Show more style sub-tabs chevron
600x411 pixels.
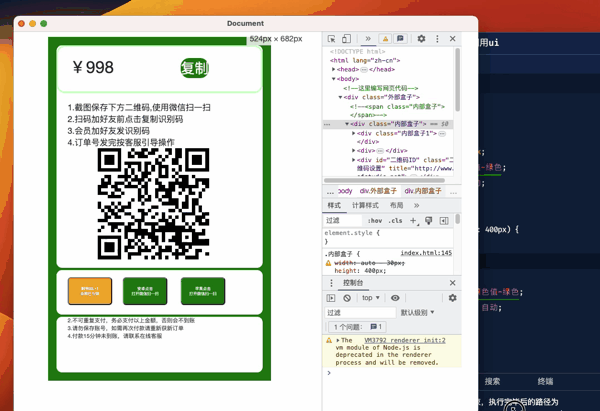click(416, 206)
